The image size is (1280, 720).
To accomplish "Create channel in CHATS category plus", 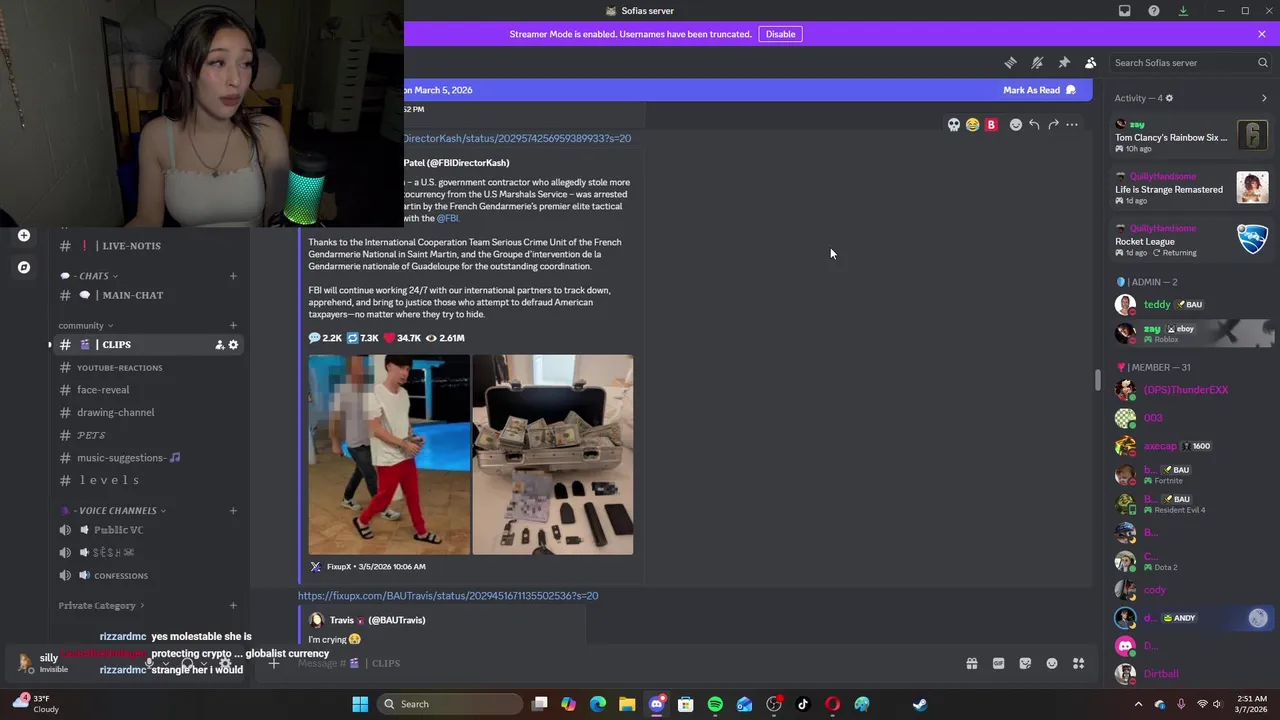I will (233, 276).
